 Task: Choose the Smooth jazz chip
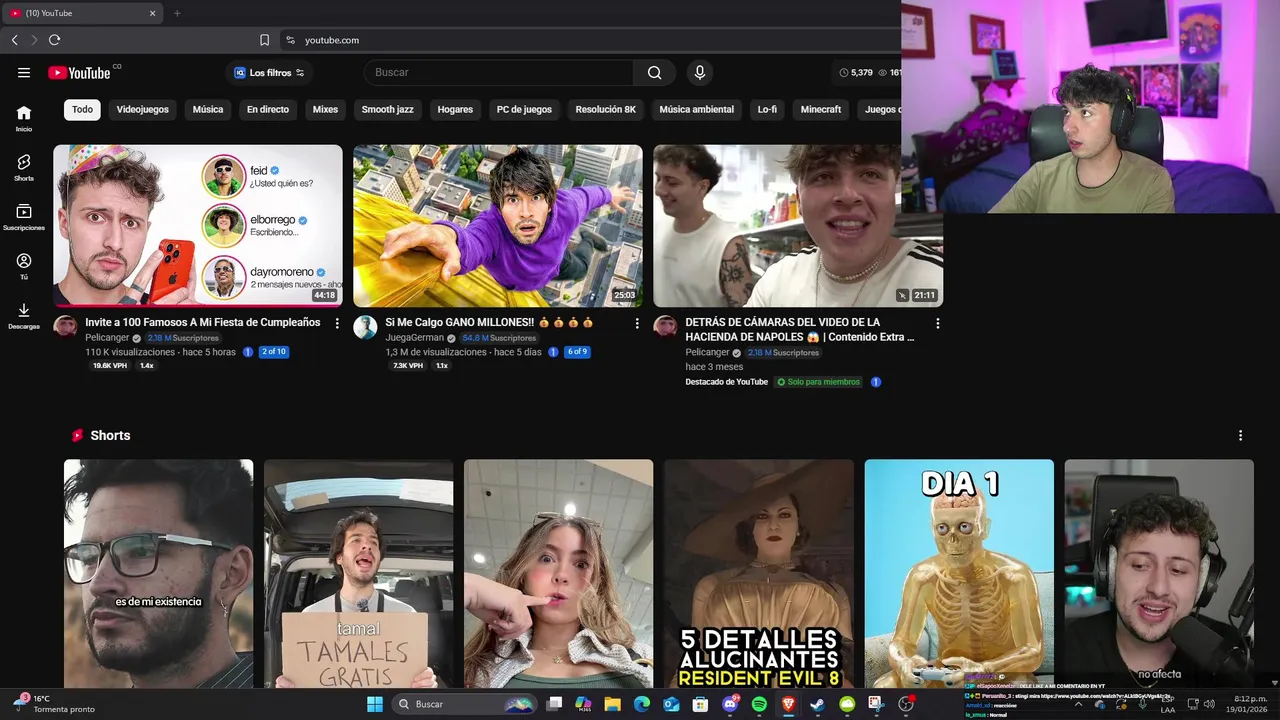[387, 109]
